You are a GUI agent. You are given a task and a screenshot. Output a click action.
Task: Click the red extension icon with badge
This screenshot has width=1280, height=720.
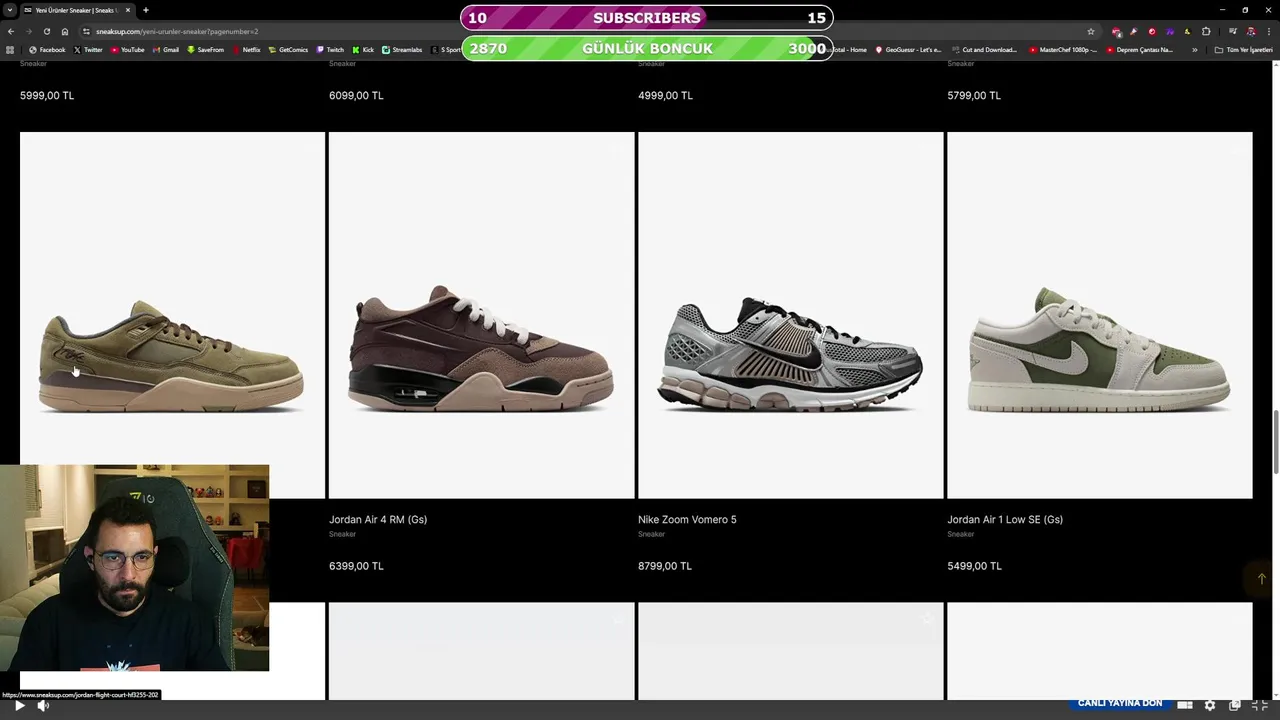pos(1117,31)
